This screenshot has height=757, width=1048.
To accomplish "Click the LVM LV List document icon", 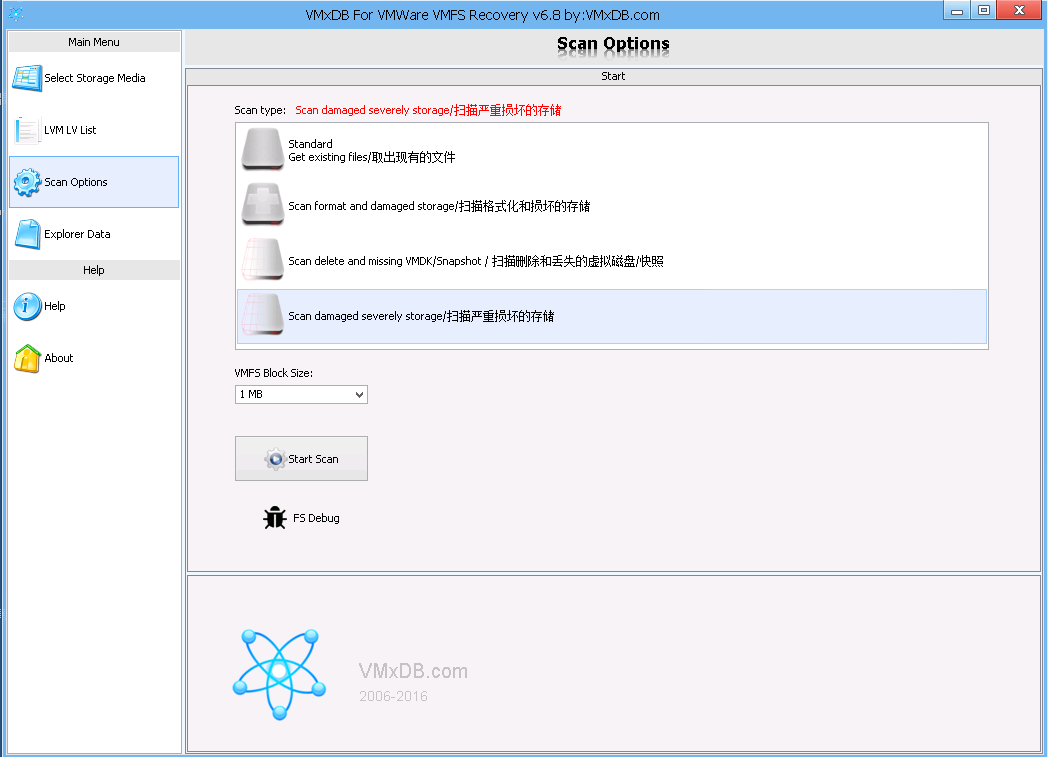I will [27, 130].
